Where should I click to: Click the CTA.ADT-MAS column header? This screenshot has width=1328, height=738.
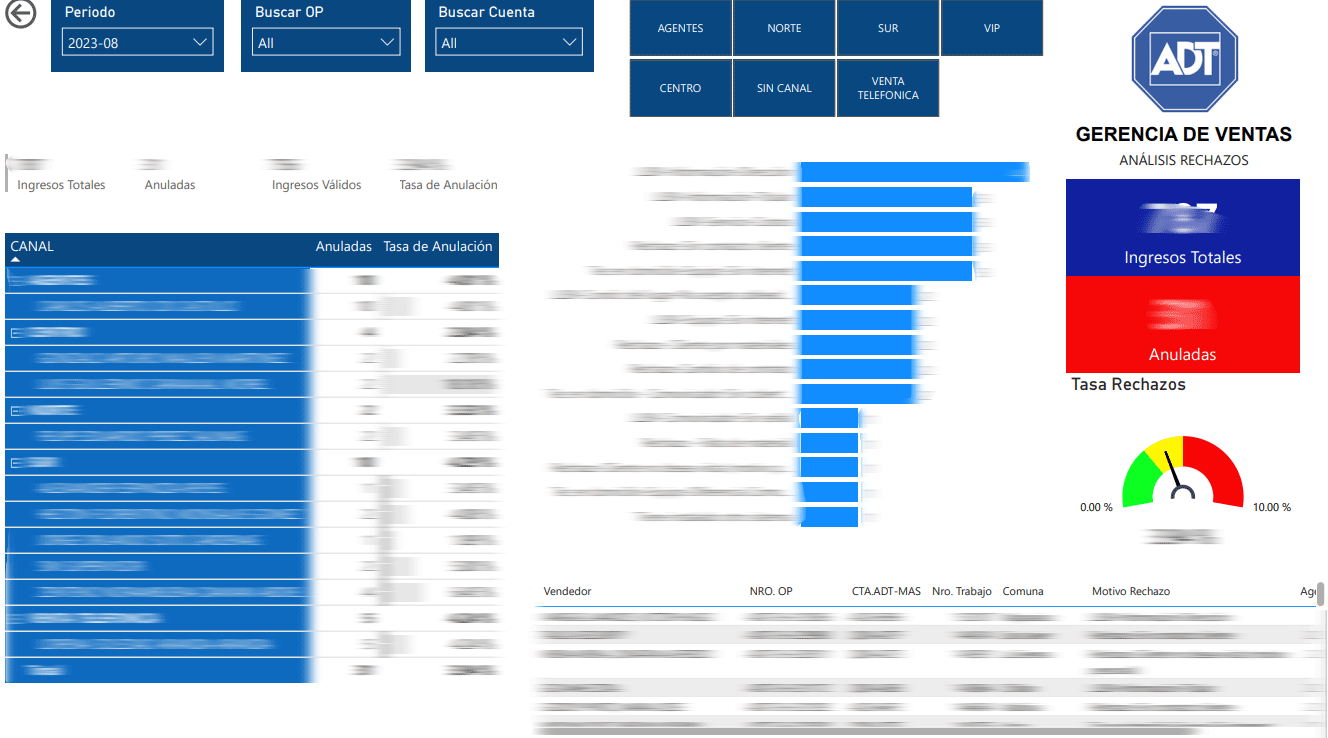pos(886,591)
